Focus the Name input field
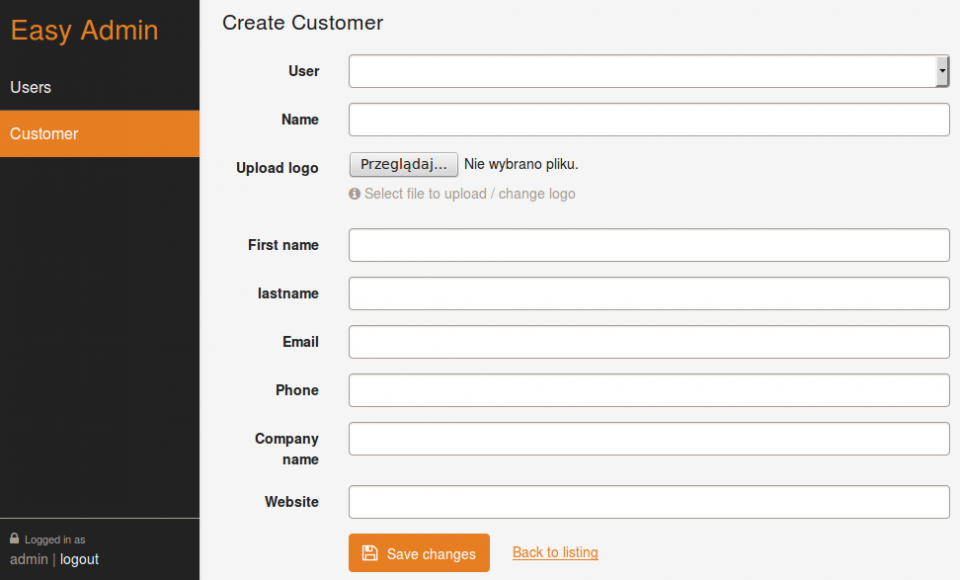 click(648, 120)
